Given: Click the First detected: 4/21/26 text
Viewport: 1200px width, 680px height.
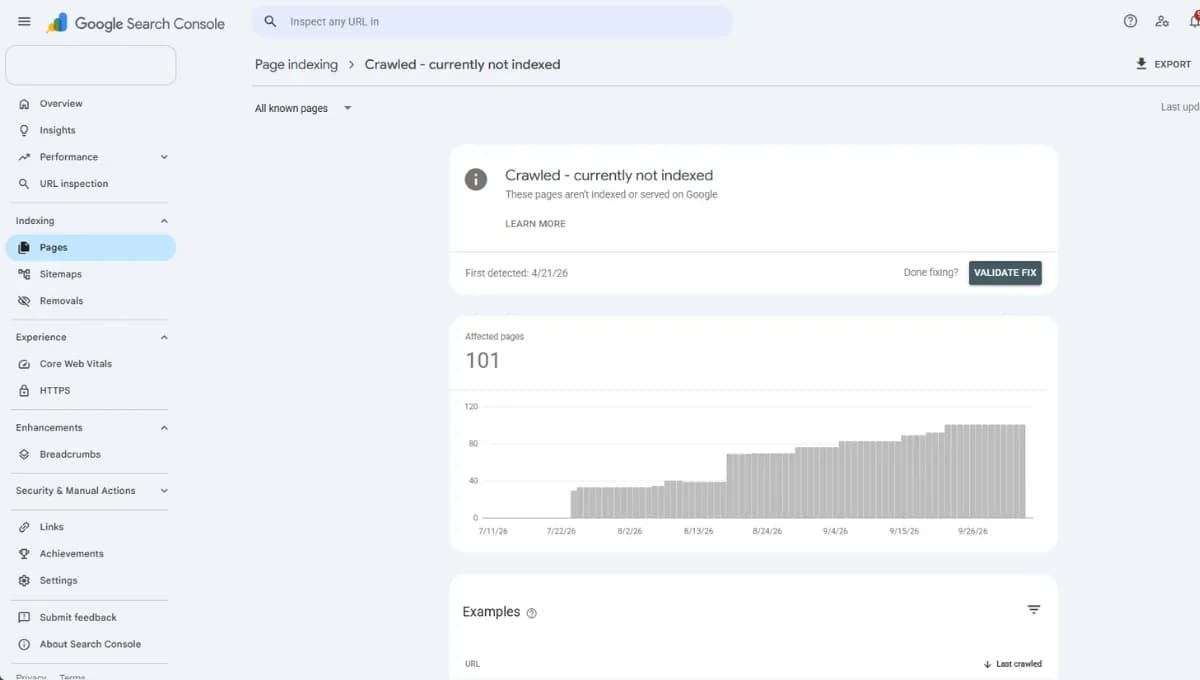Looking at the screenshot, I should (x=517, y=273).
